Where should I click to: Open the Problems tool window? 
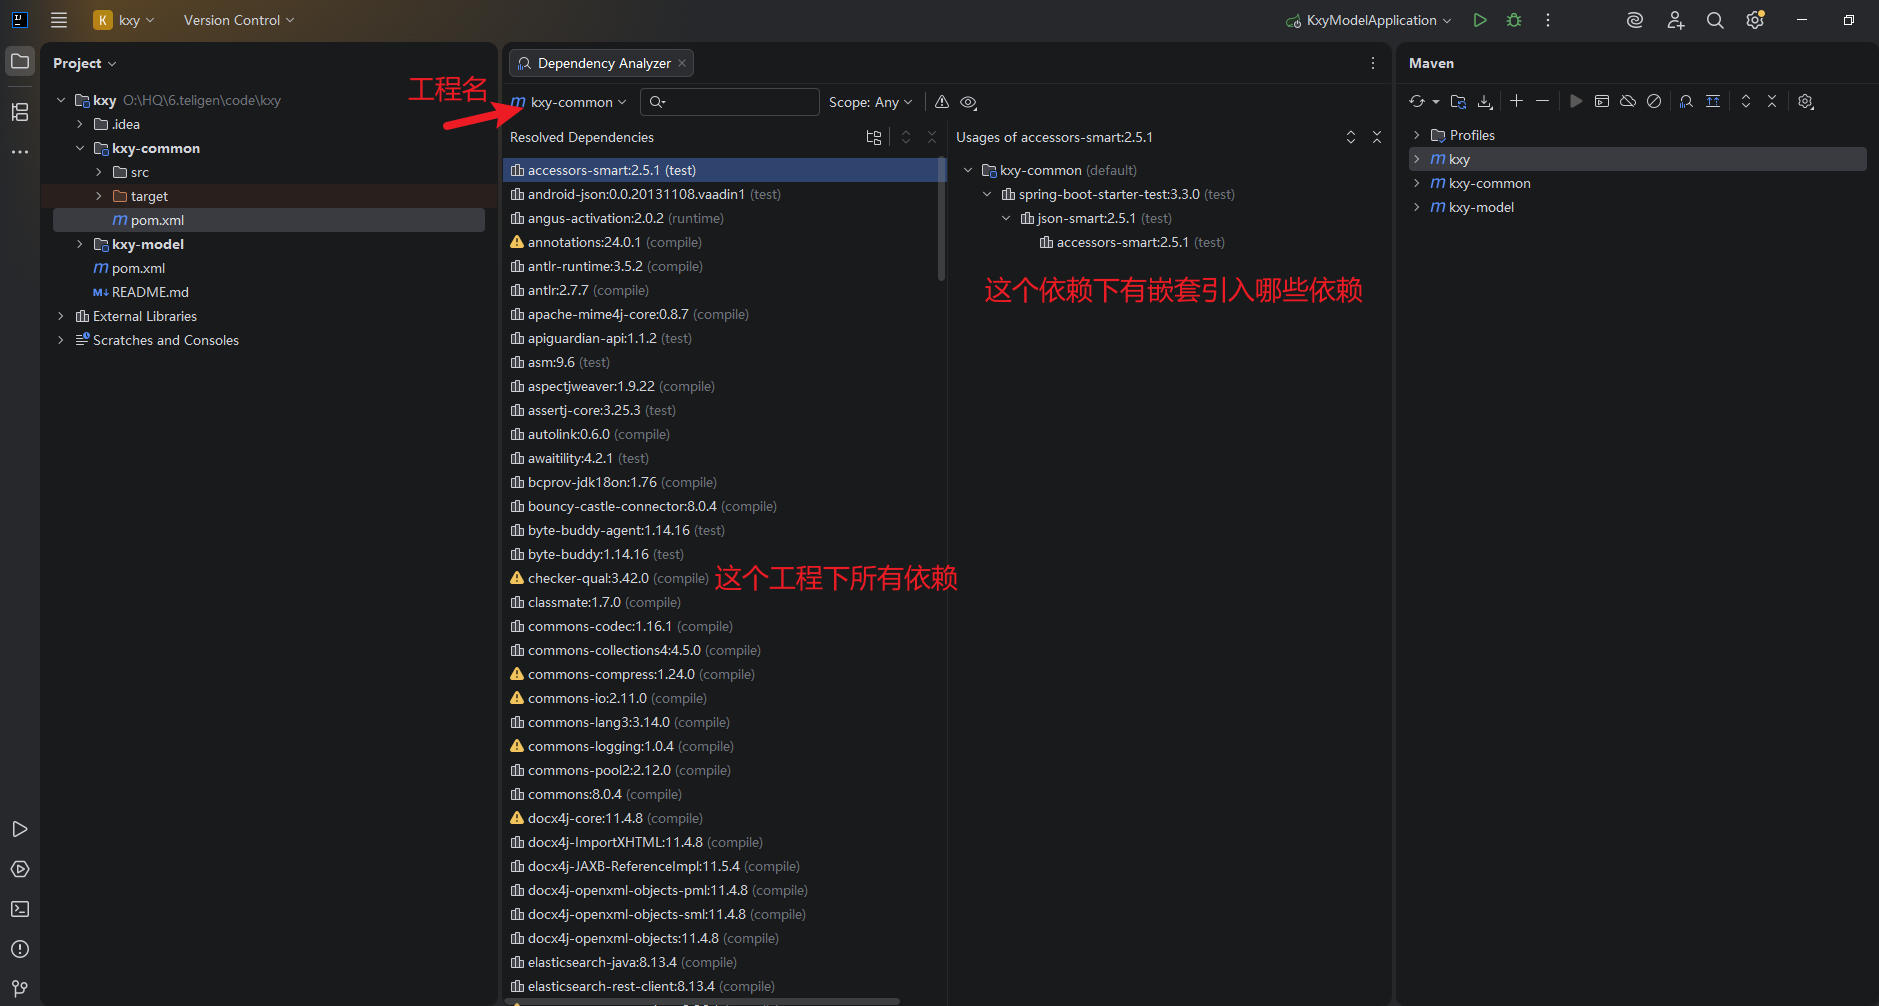[20, 949]
